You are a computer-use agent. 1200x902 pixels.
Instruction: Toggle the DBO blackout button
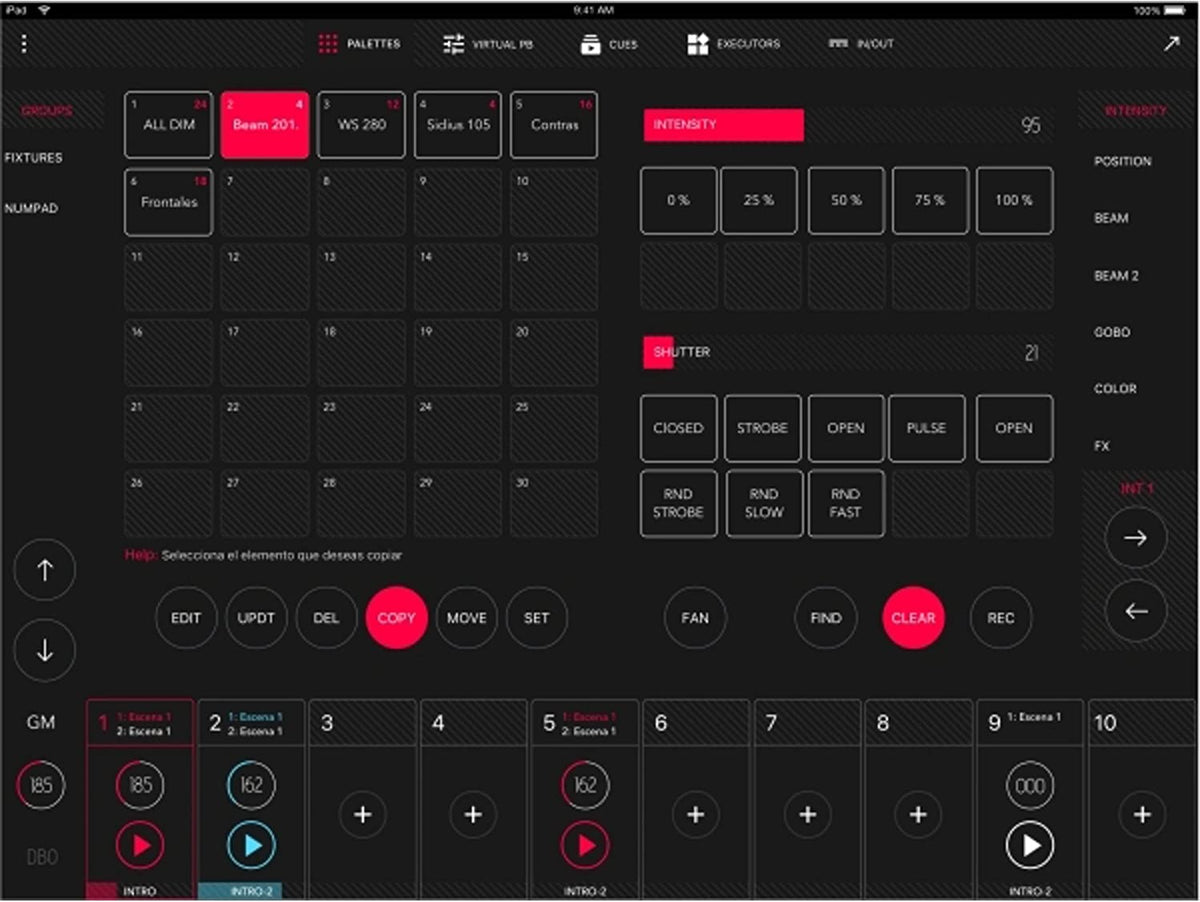point(41,857)
